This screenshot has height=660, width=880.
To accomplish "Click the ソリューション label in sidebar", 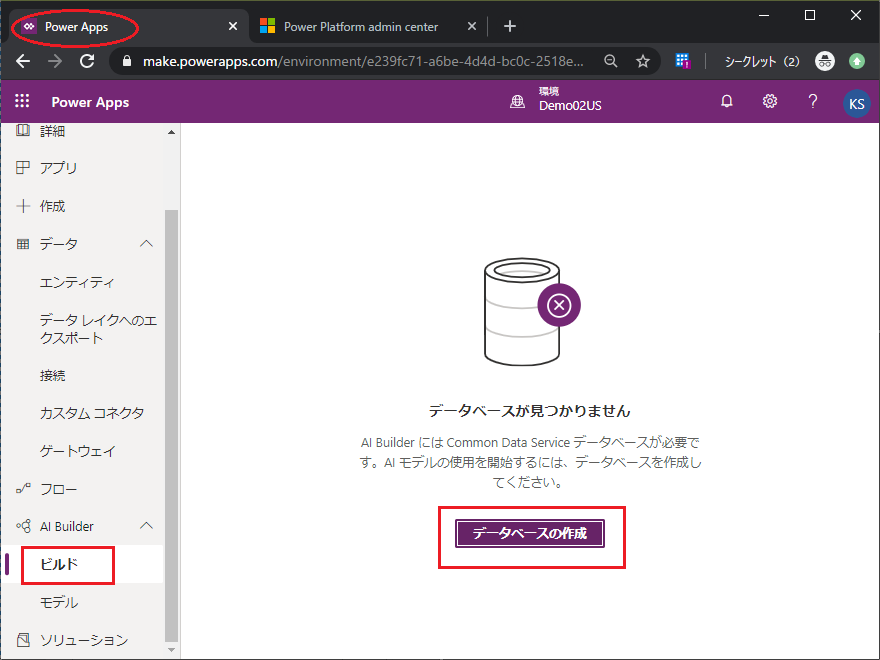I will pyautogui.click(x=84, y=640).
